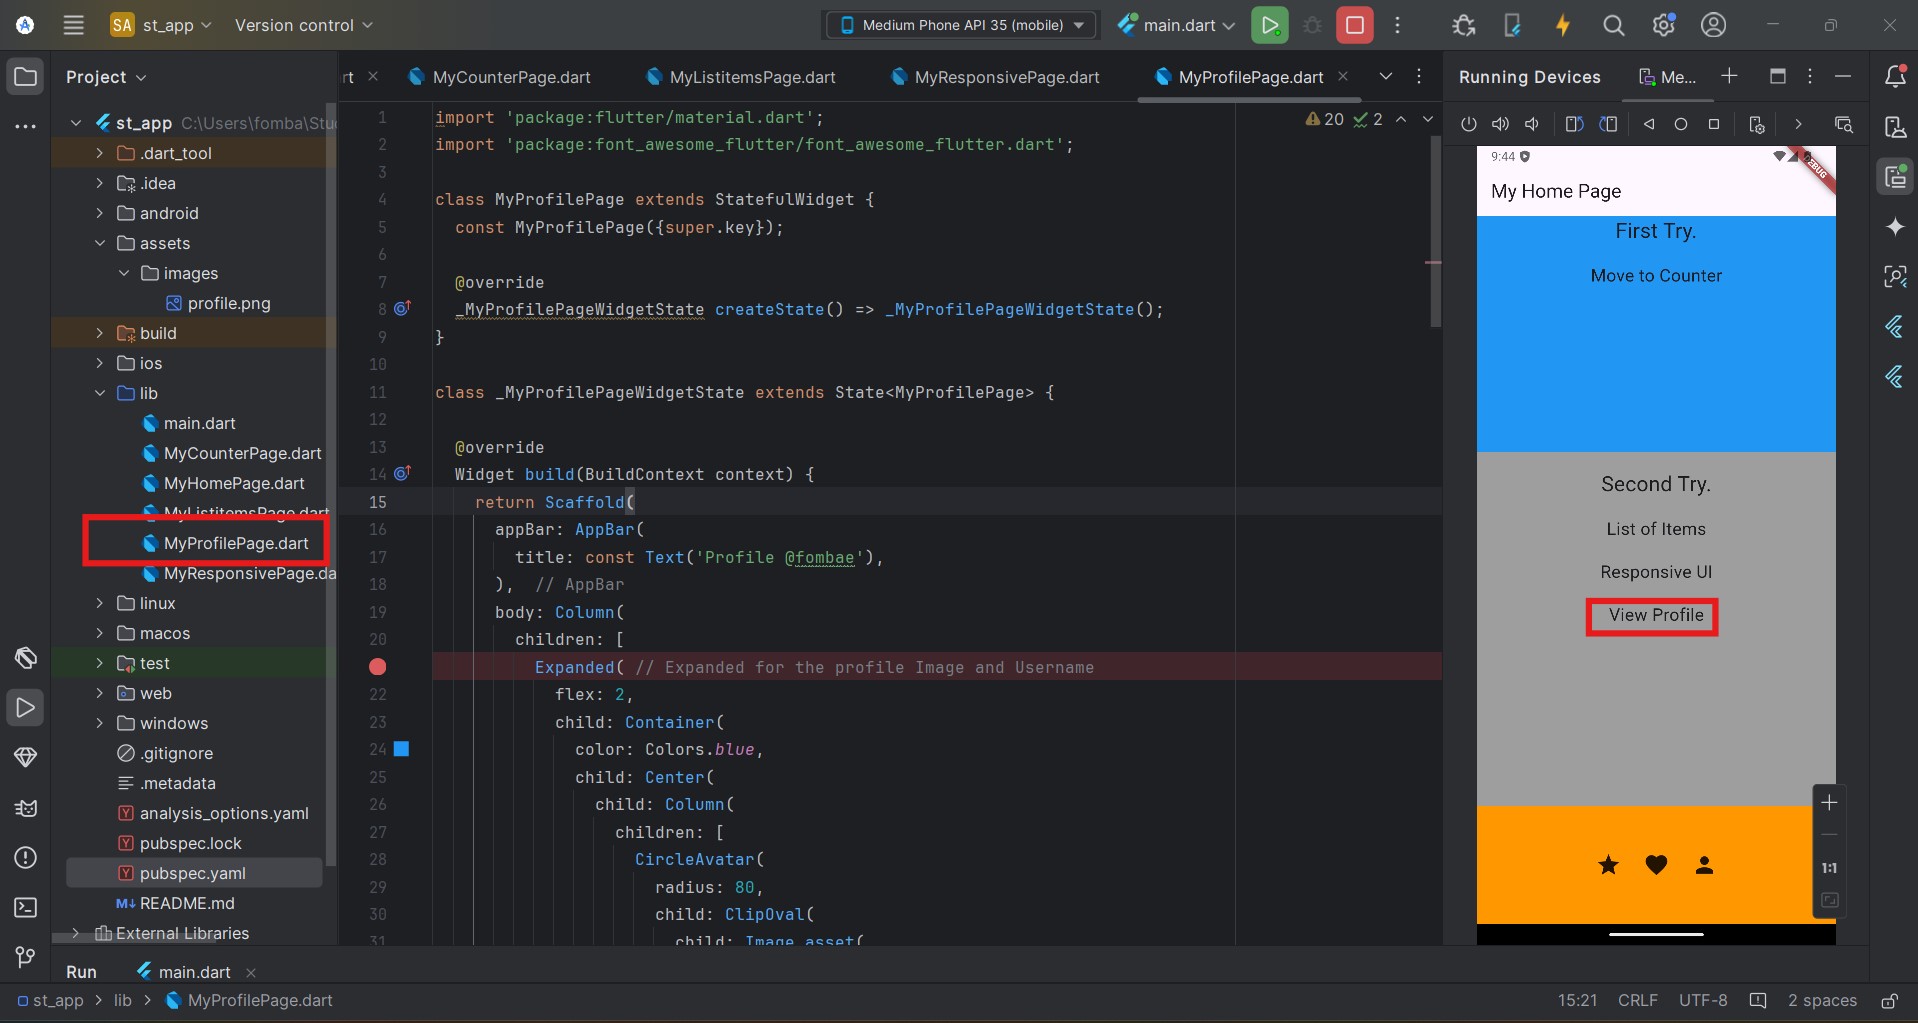Tap View Profile in the emulator
Screen dimensions: 1918x1023
[1655, 615]
